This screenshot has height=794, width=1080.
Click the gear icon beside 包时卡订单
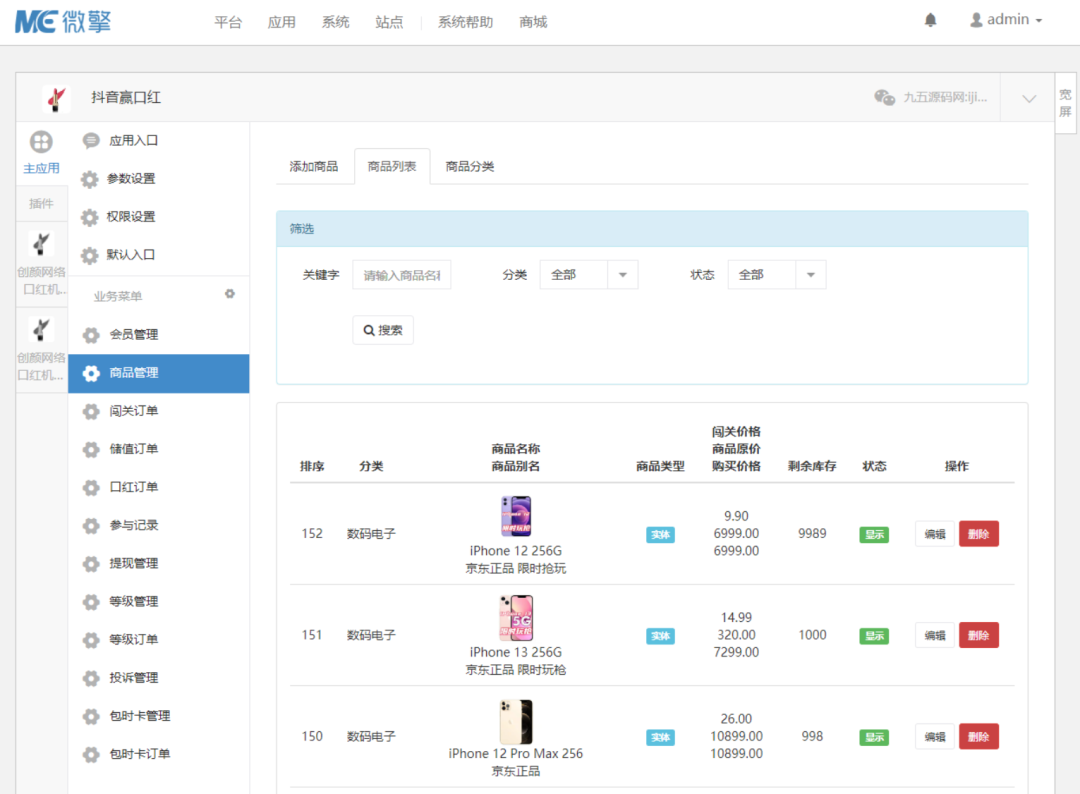(91, 754)
